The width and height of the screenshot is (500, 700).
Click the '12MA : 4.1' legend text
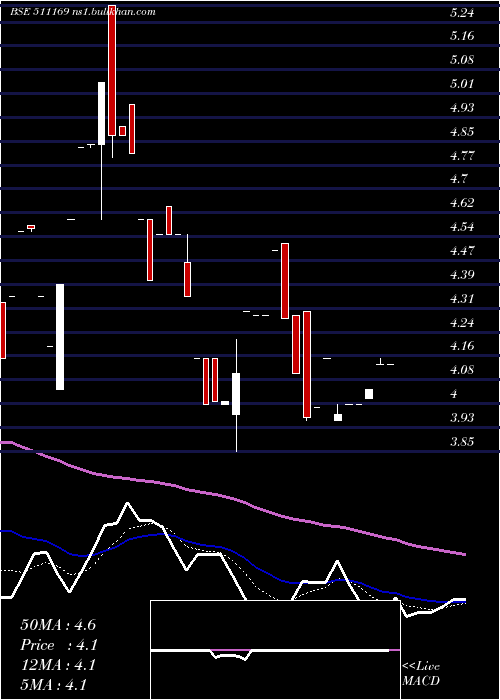pos(58,665)
